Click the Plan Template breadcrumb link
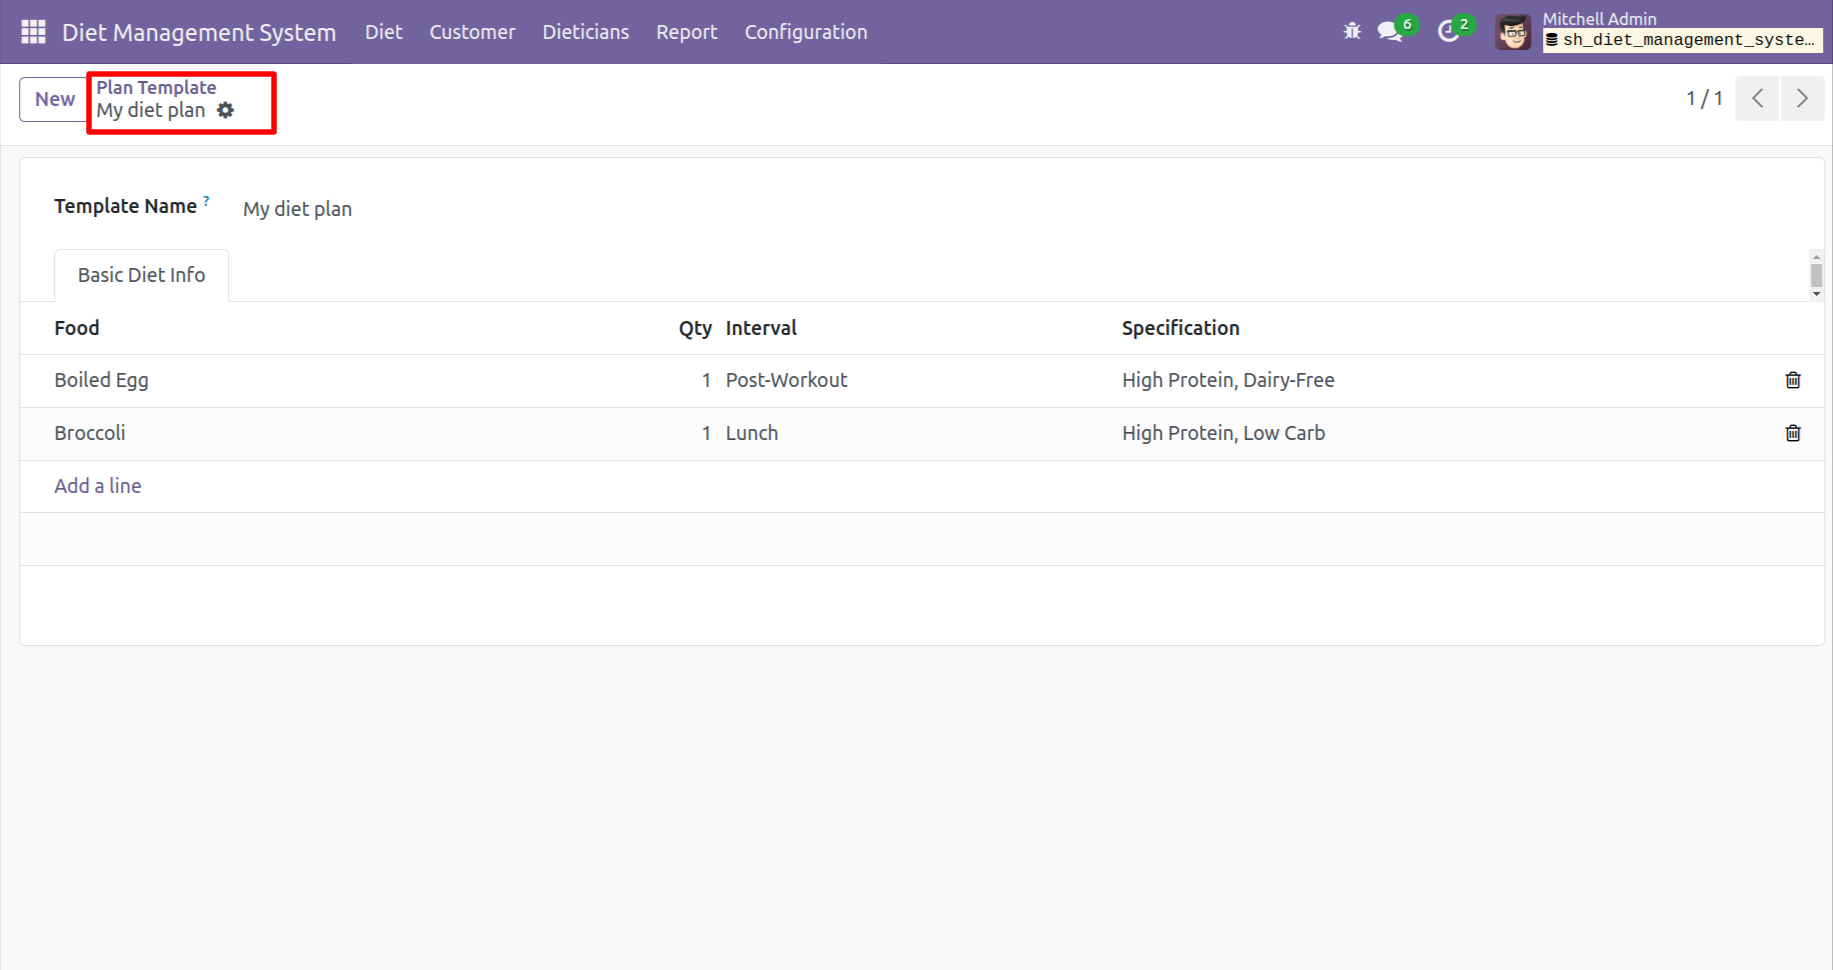Viewport: 1833px width, 970px height. coord(156,87)
